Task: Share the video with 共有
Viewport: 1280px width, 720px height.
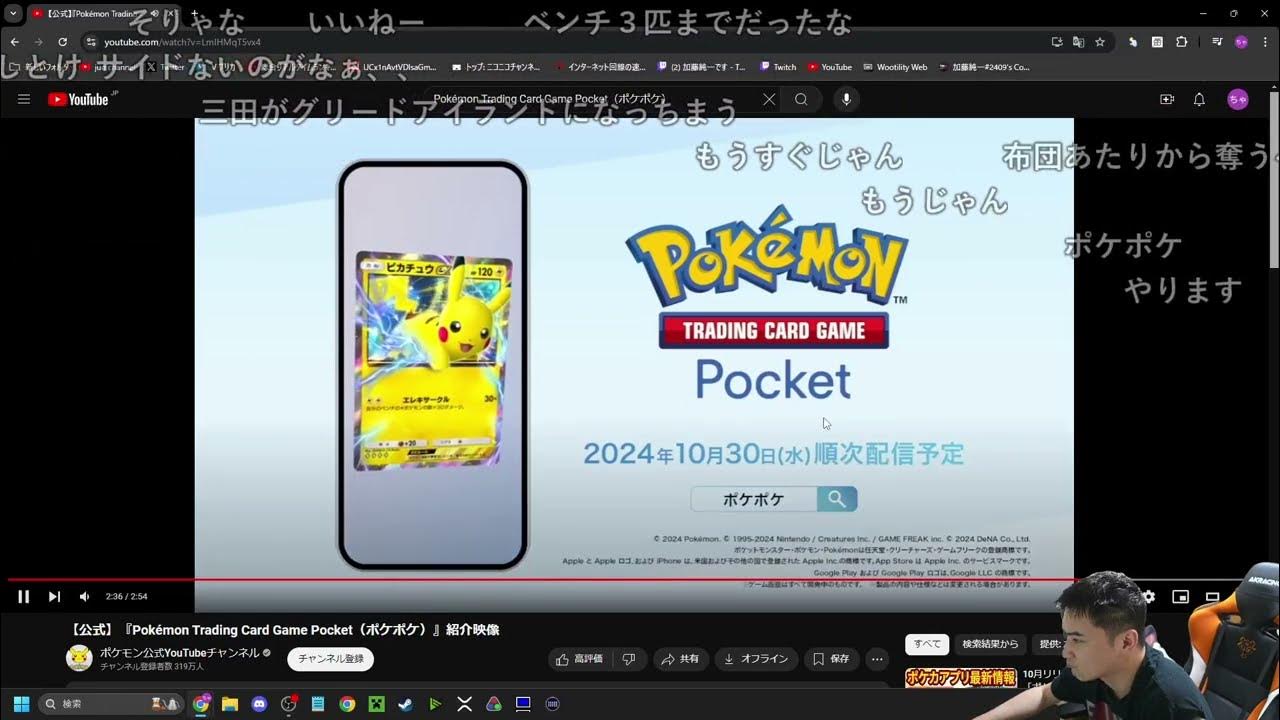Action: tap(681, 659)
